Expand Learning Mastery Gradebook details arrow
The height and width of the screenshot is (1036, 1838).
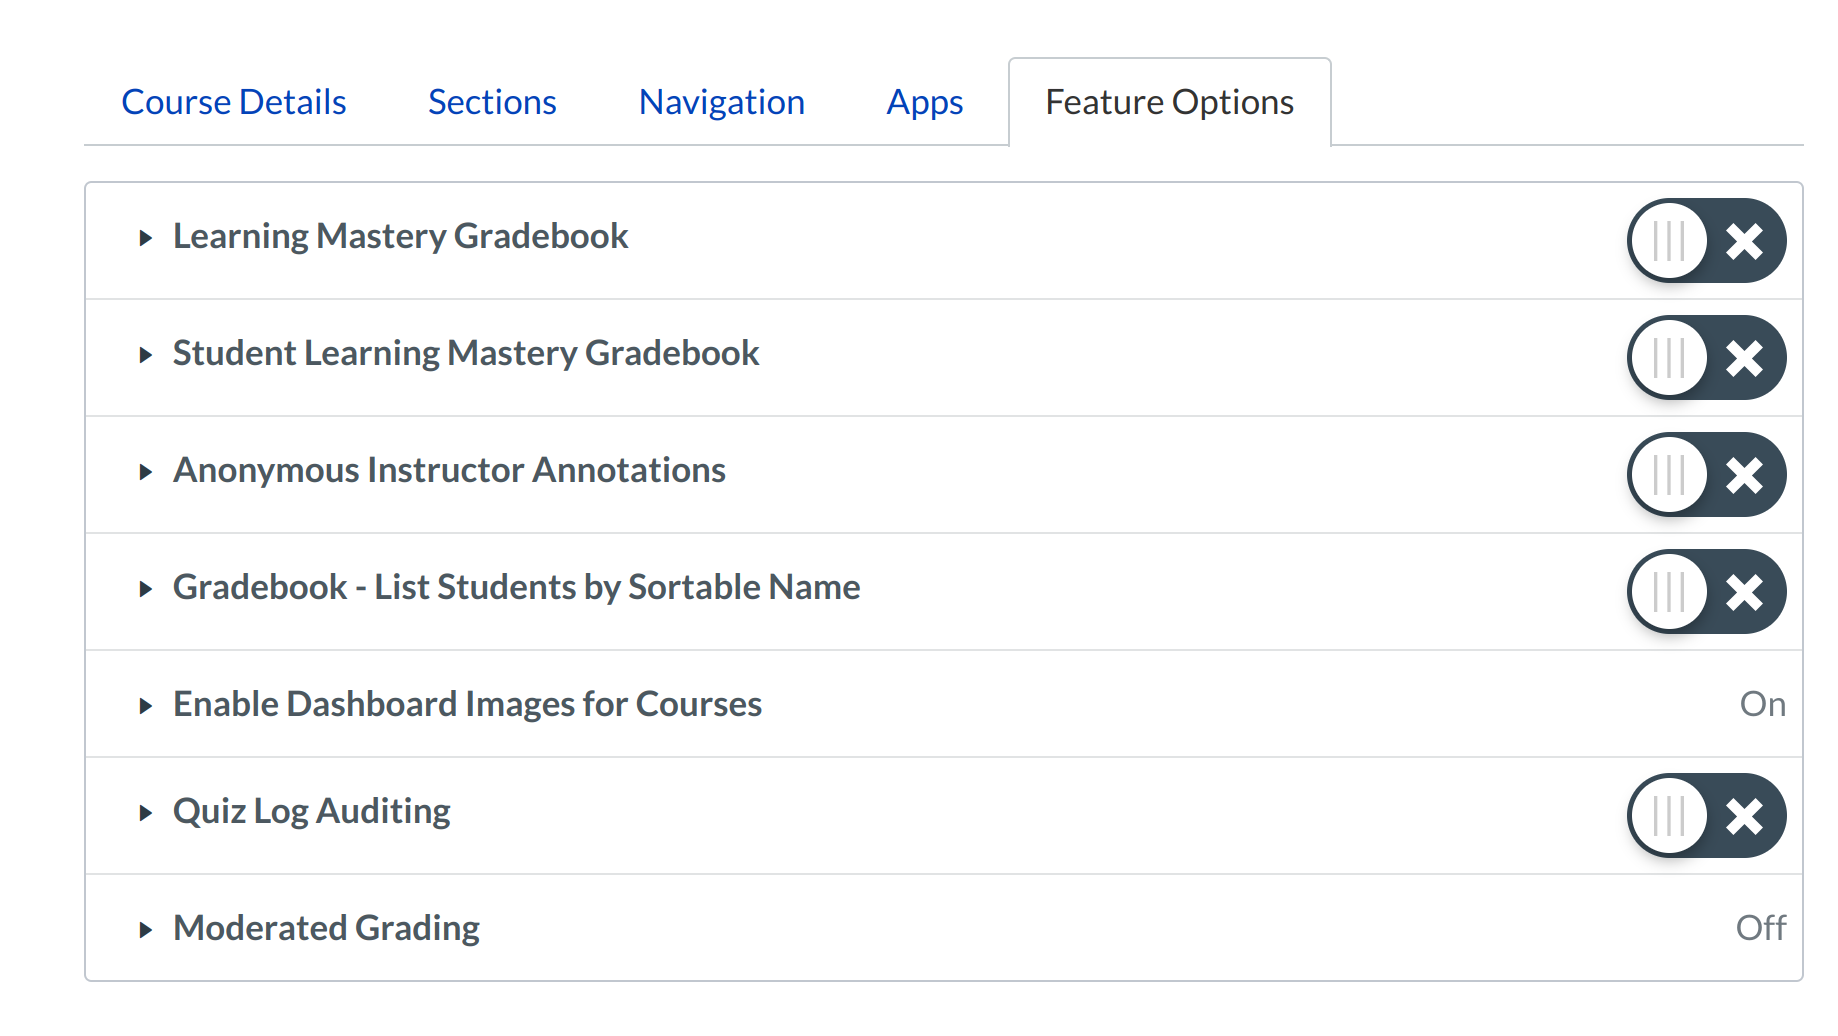[x=146, y=238]
